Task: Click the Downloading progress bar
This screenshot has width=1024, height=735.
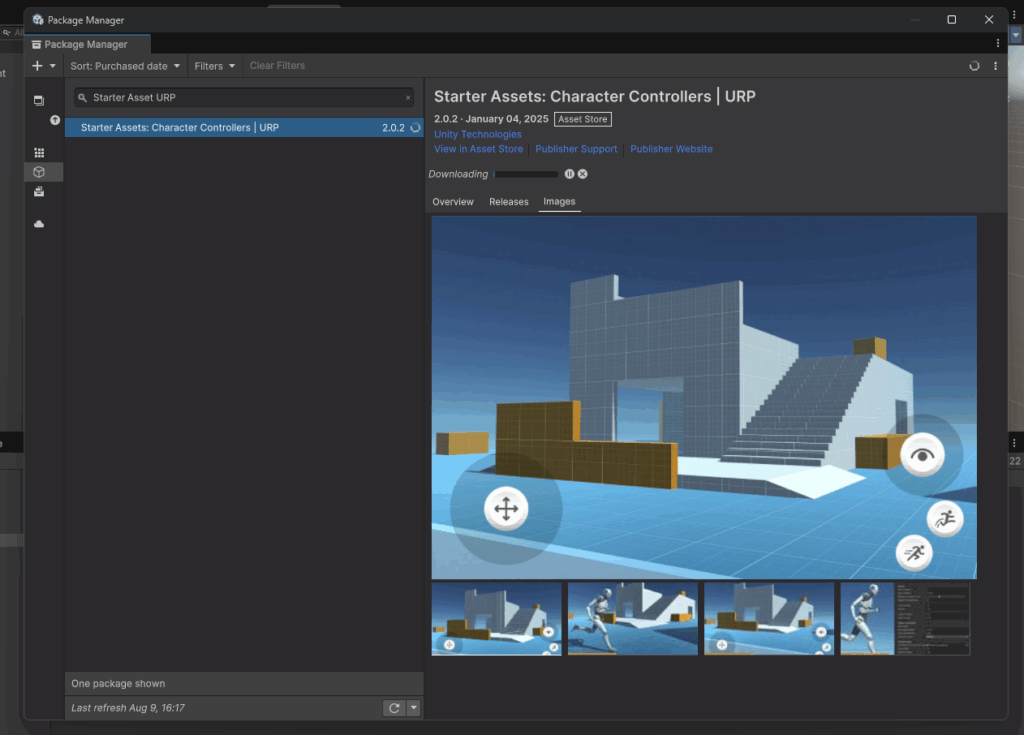Action: click(x=526, y=174)
